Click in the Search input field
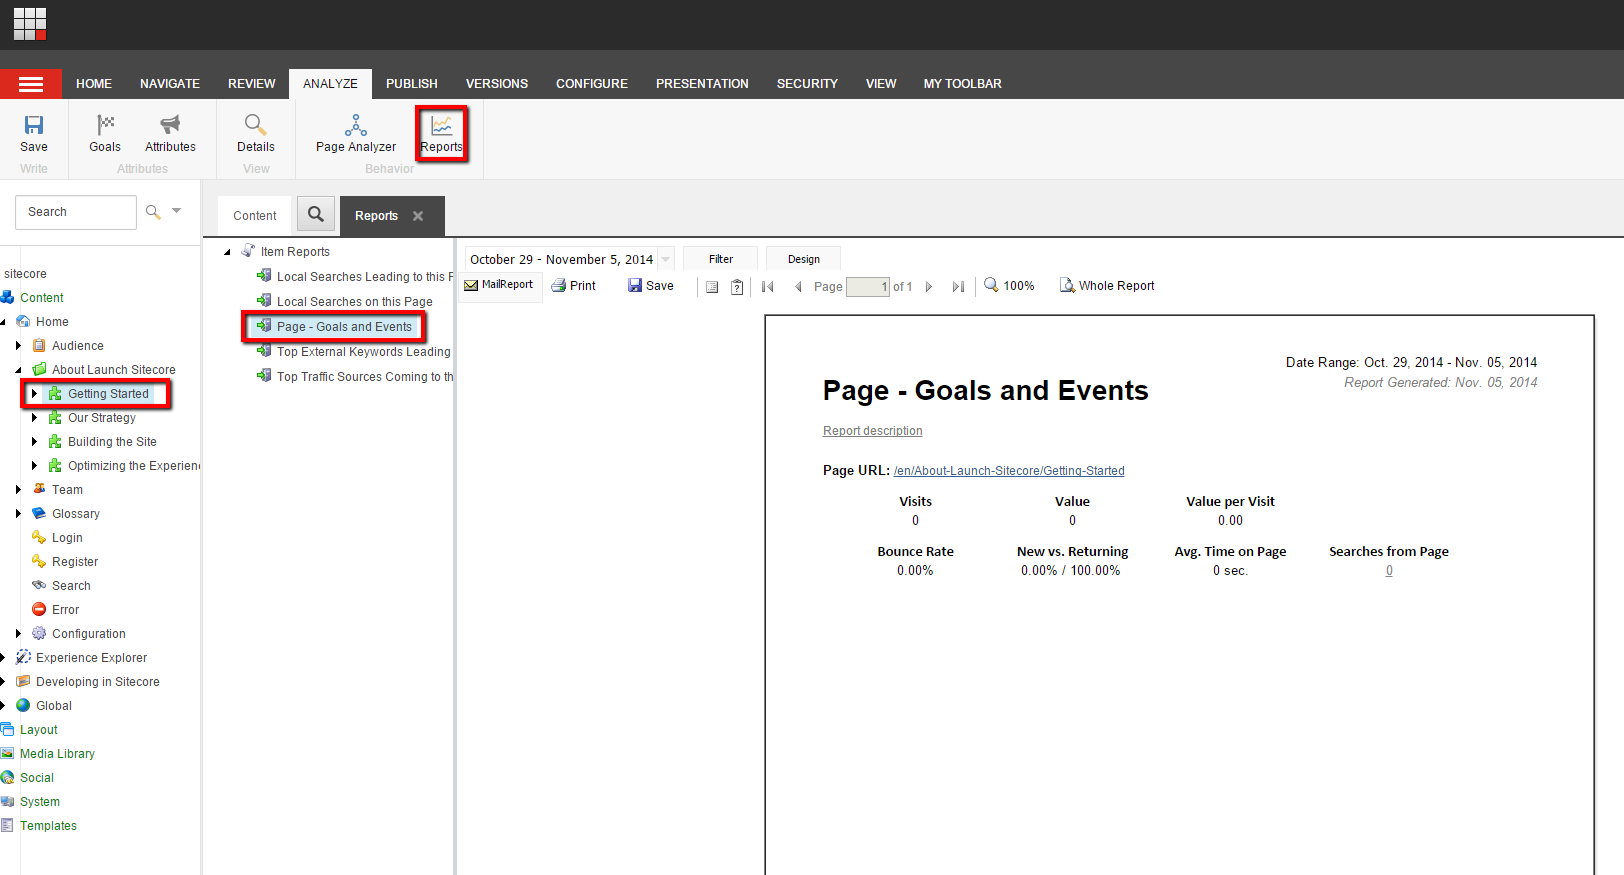 [x=76, y=212]
